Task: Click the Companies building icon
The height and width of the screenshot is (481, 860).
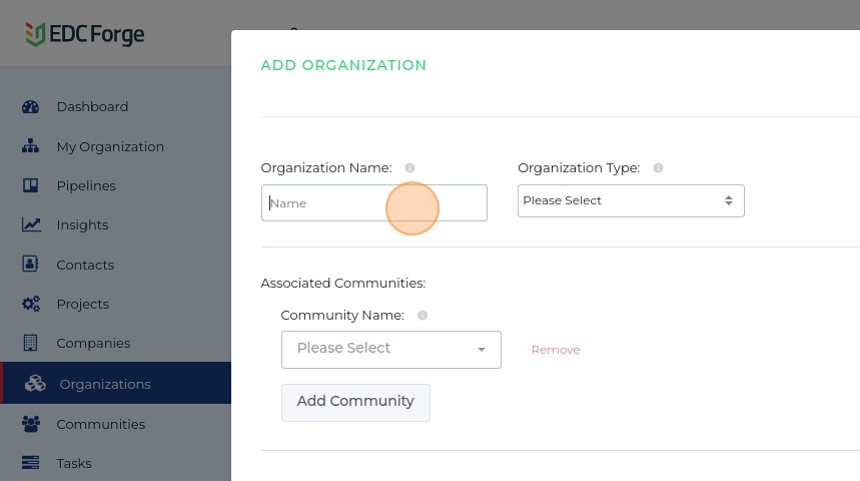Action: click(30, 343)
